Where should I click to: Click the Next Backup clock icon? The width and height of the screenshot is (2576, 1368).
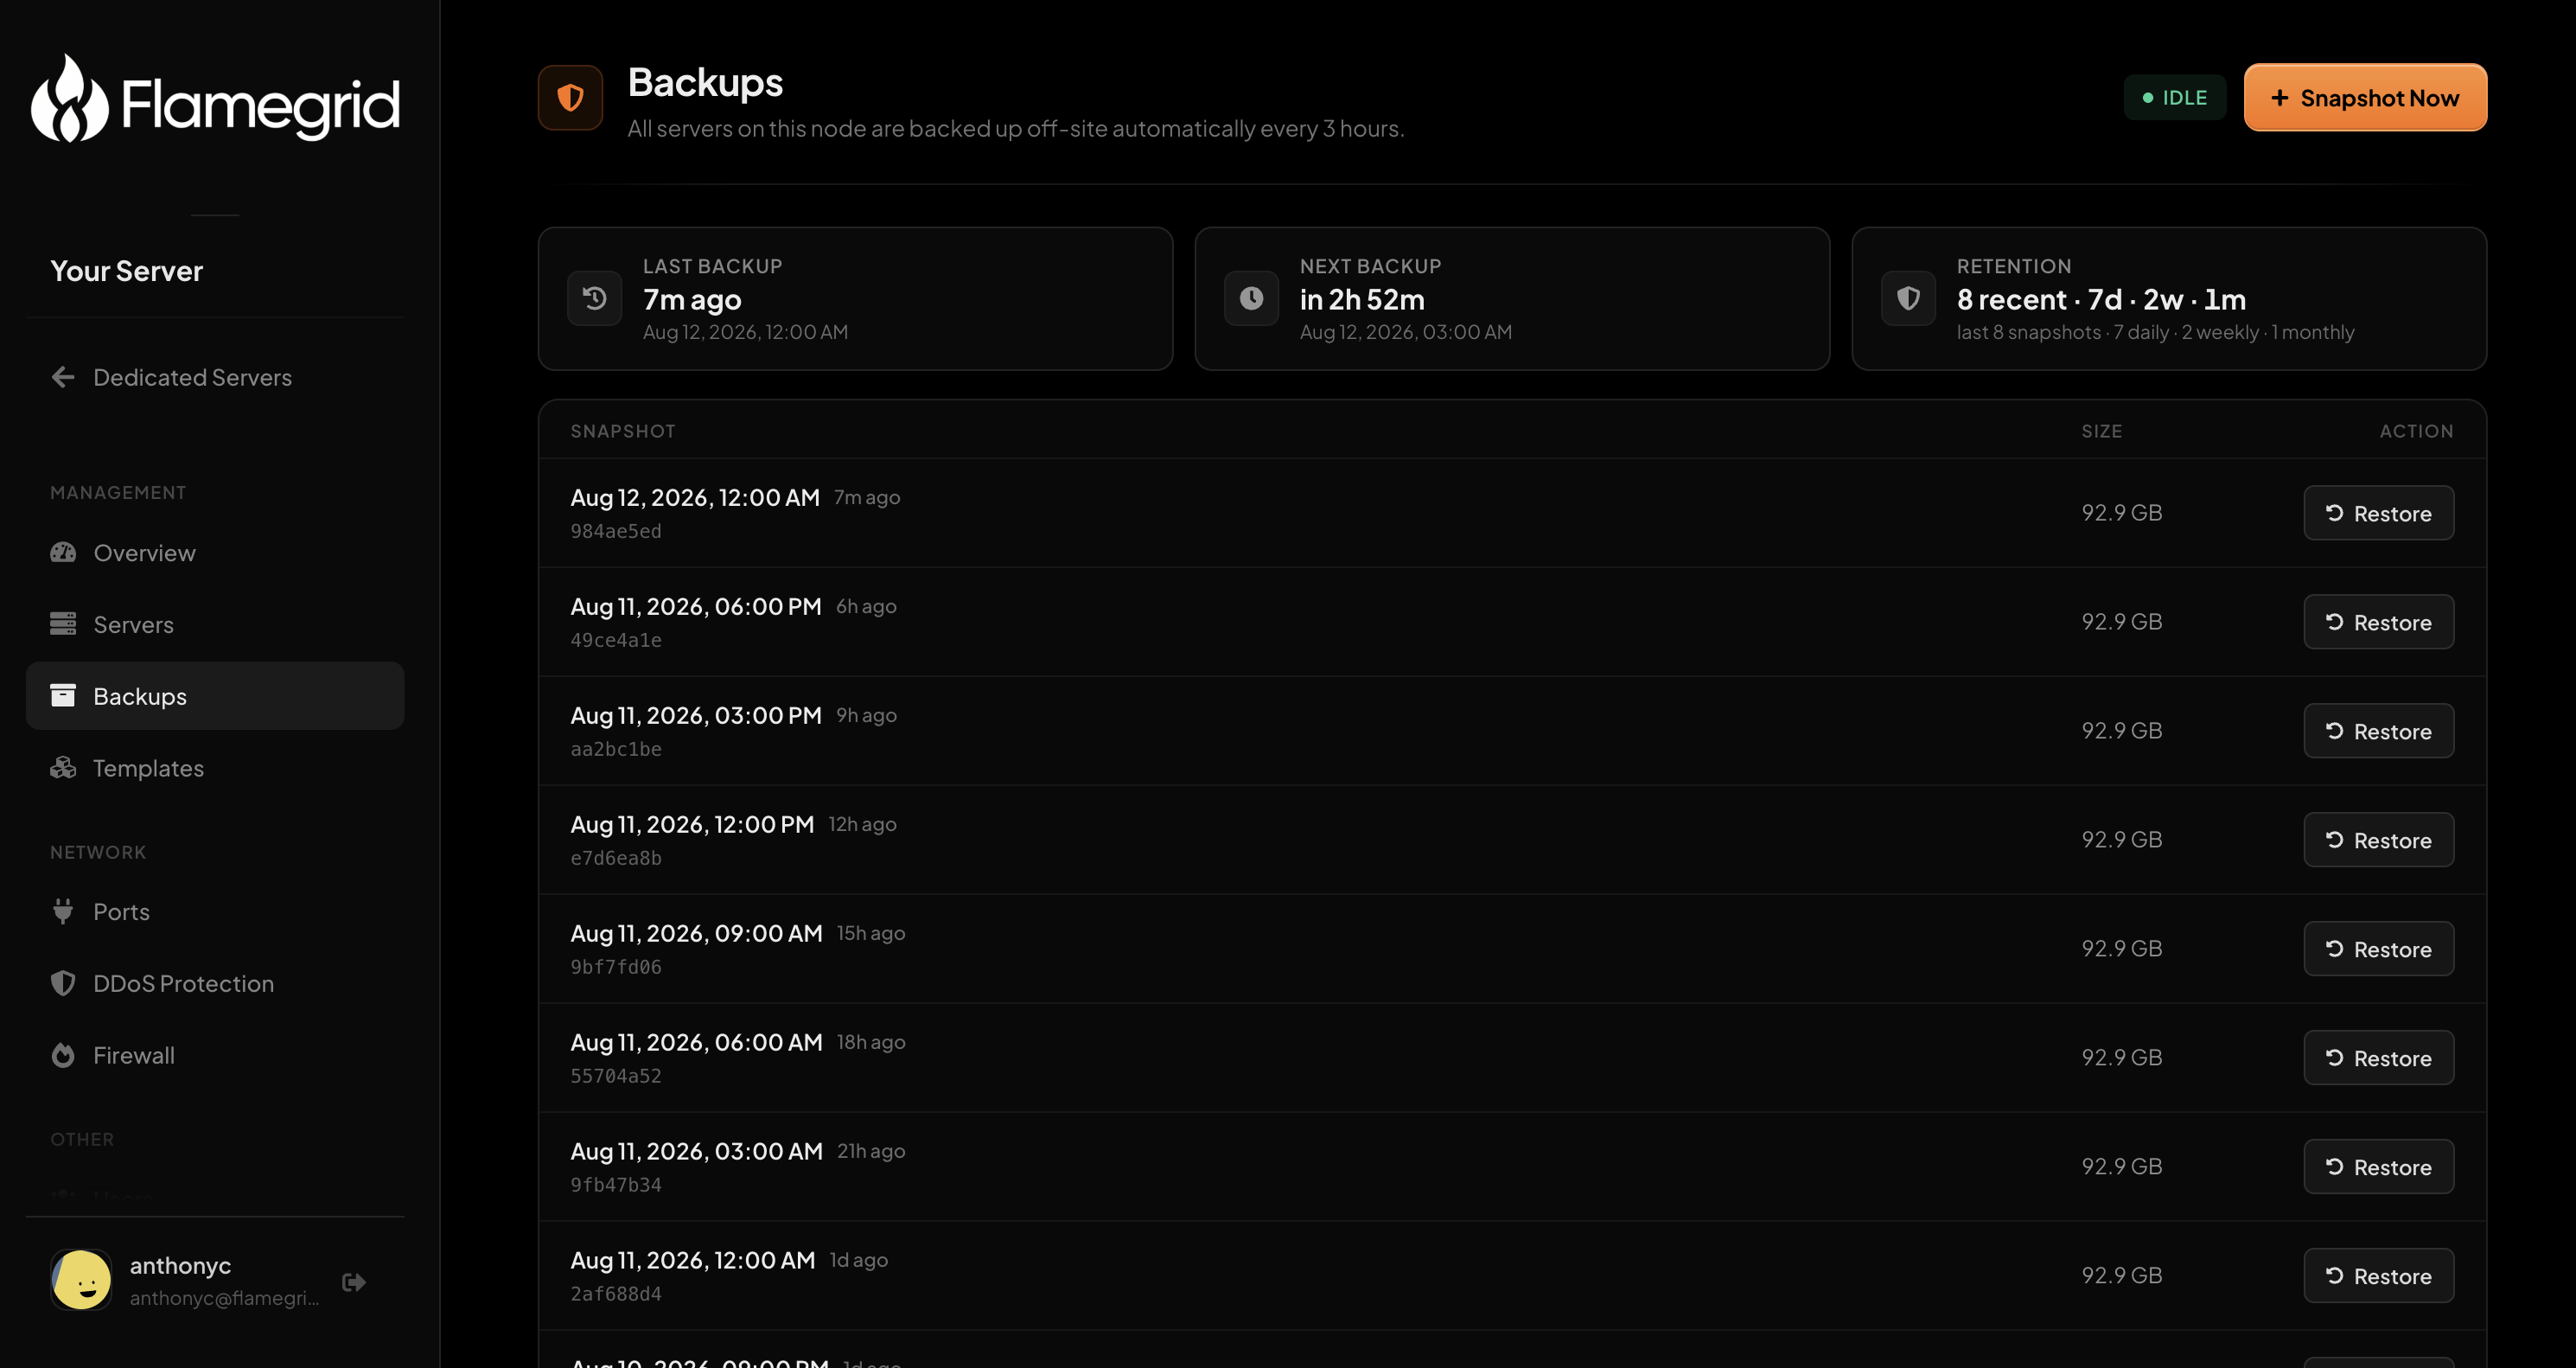point(1251,298)
